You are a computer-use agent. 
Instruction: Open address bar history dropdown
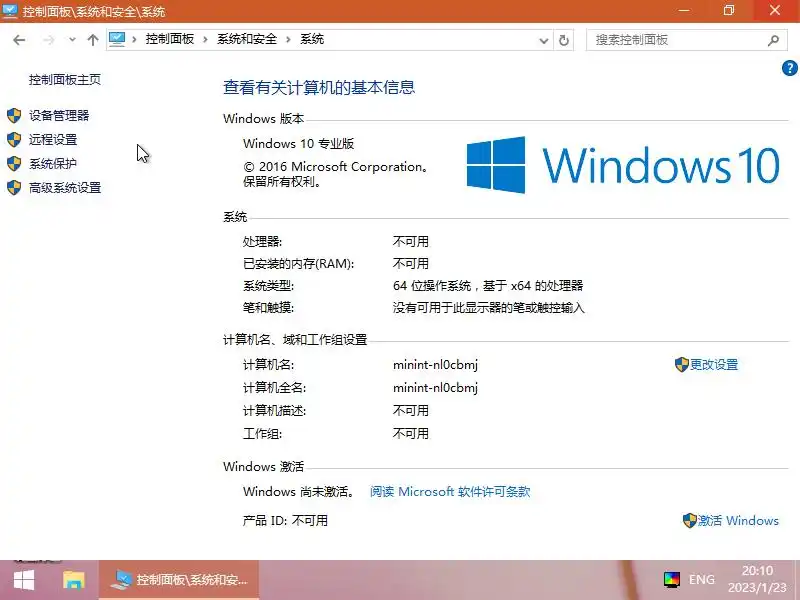(544, 40)
